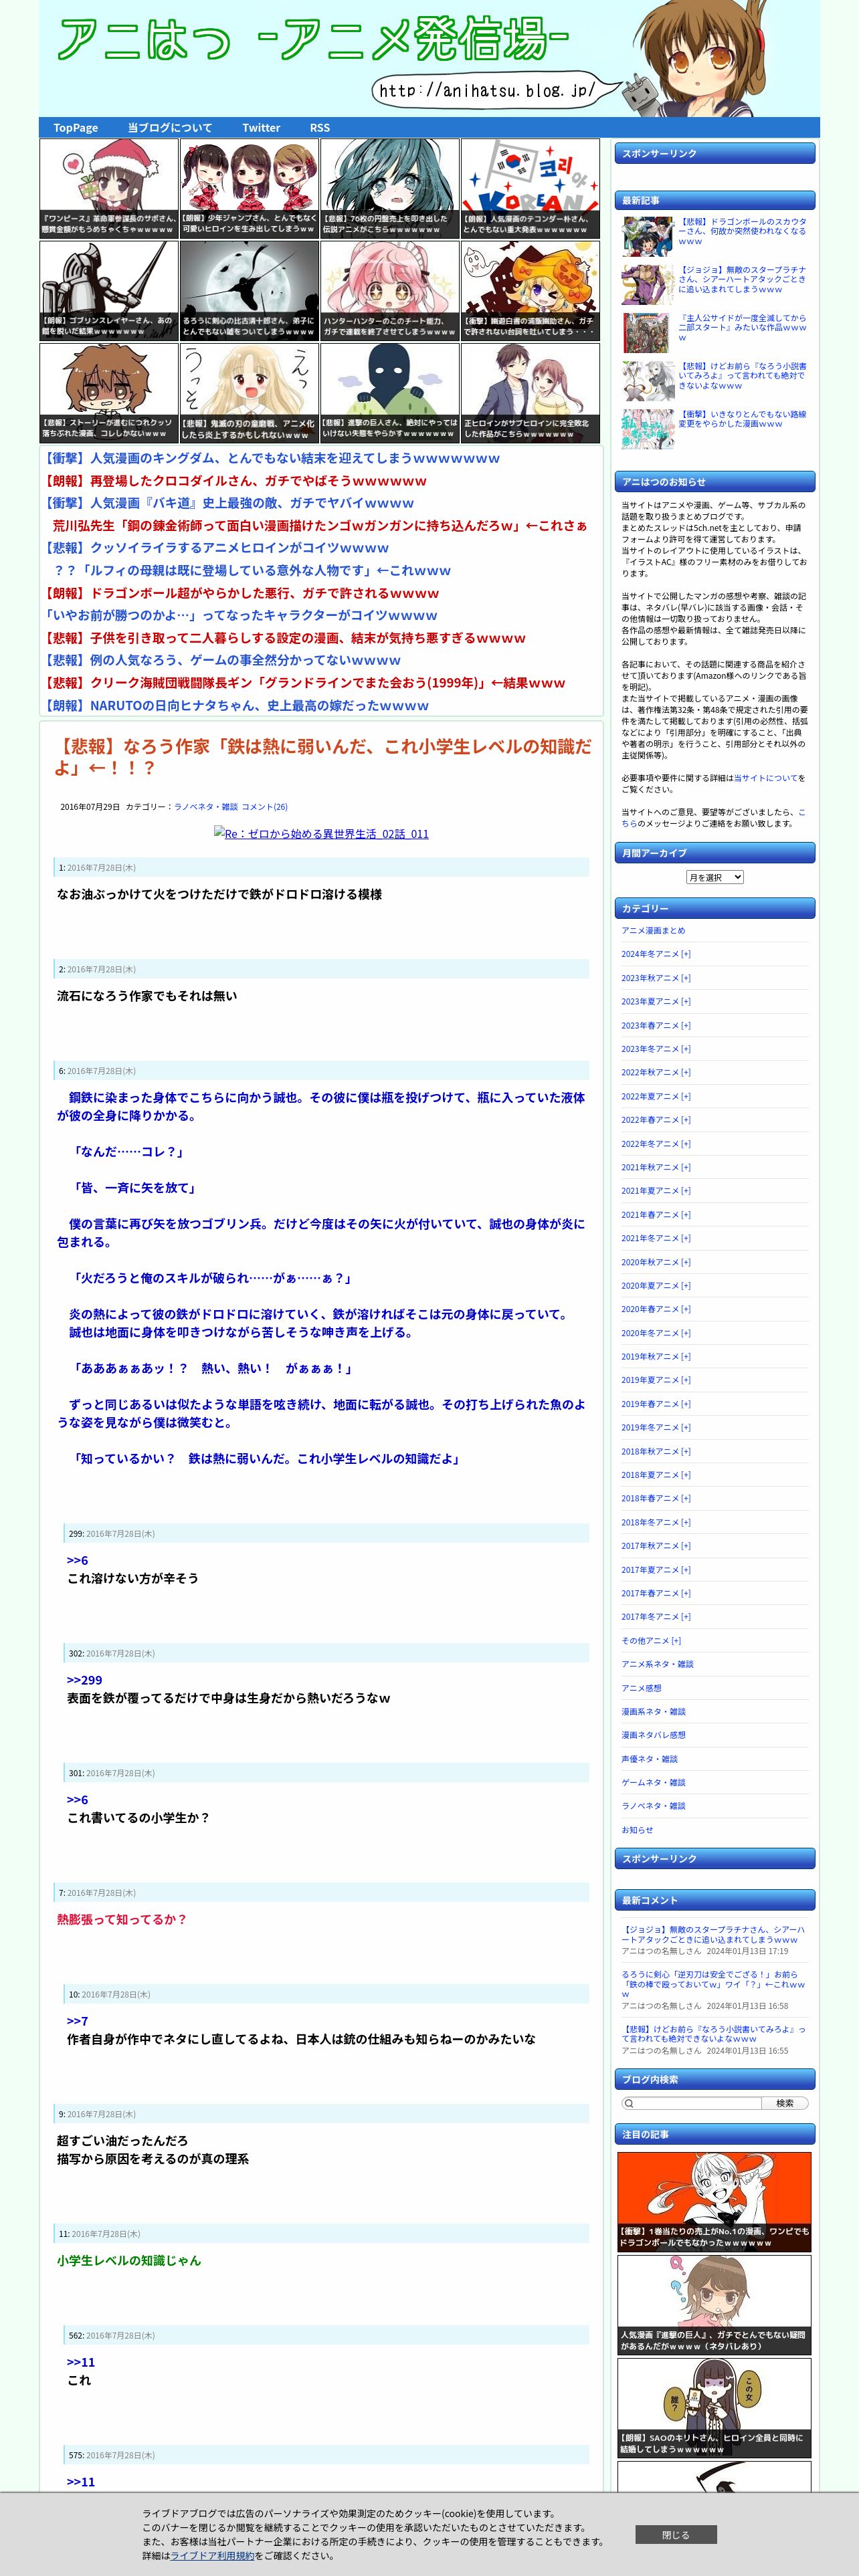Click the アニはつ blog header banner
The image size is (859, 2576).
tap(429, 58)
